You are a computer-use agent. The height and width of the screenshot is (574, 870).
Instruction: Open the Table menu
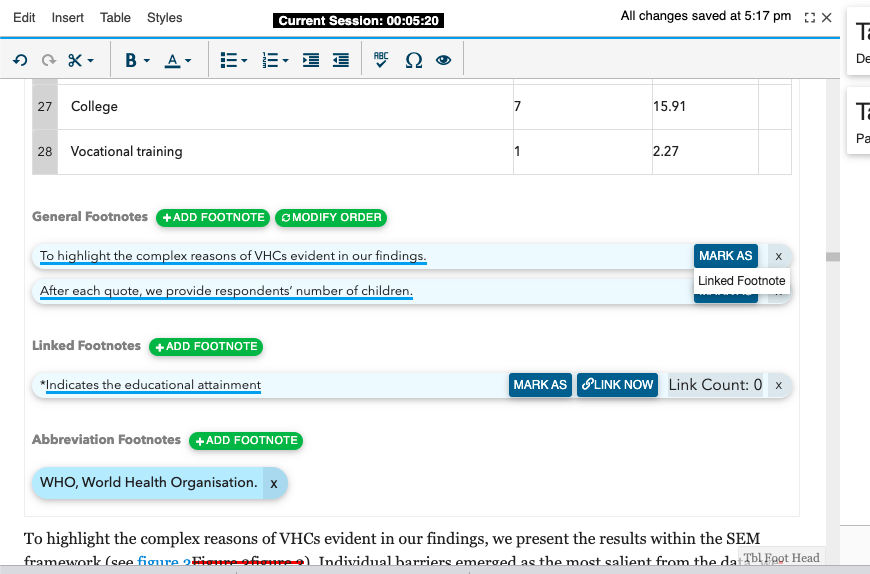point(115,18)
